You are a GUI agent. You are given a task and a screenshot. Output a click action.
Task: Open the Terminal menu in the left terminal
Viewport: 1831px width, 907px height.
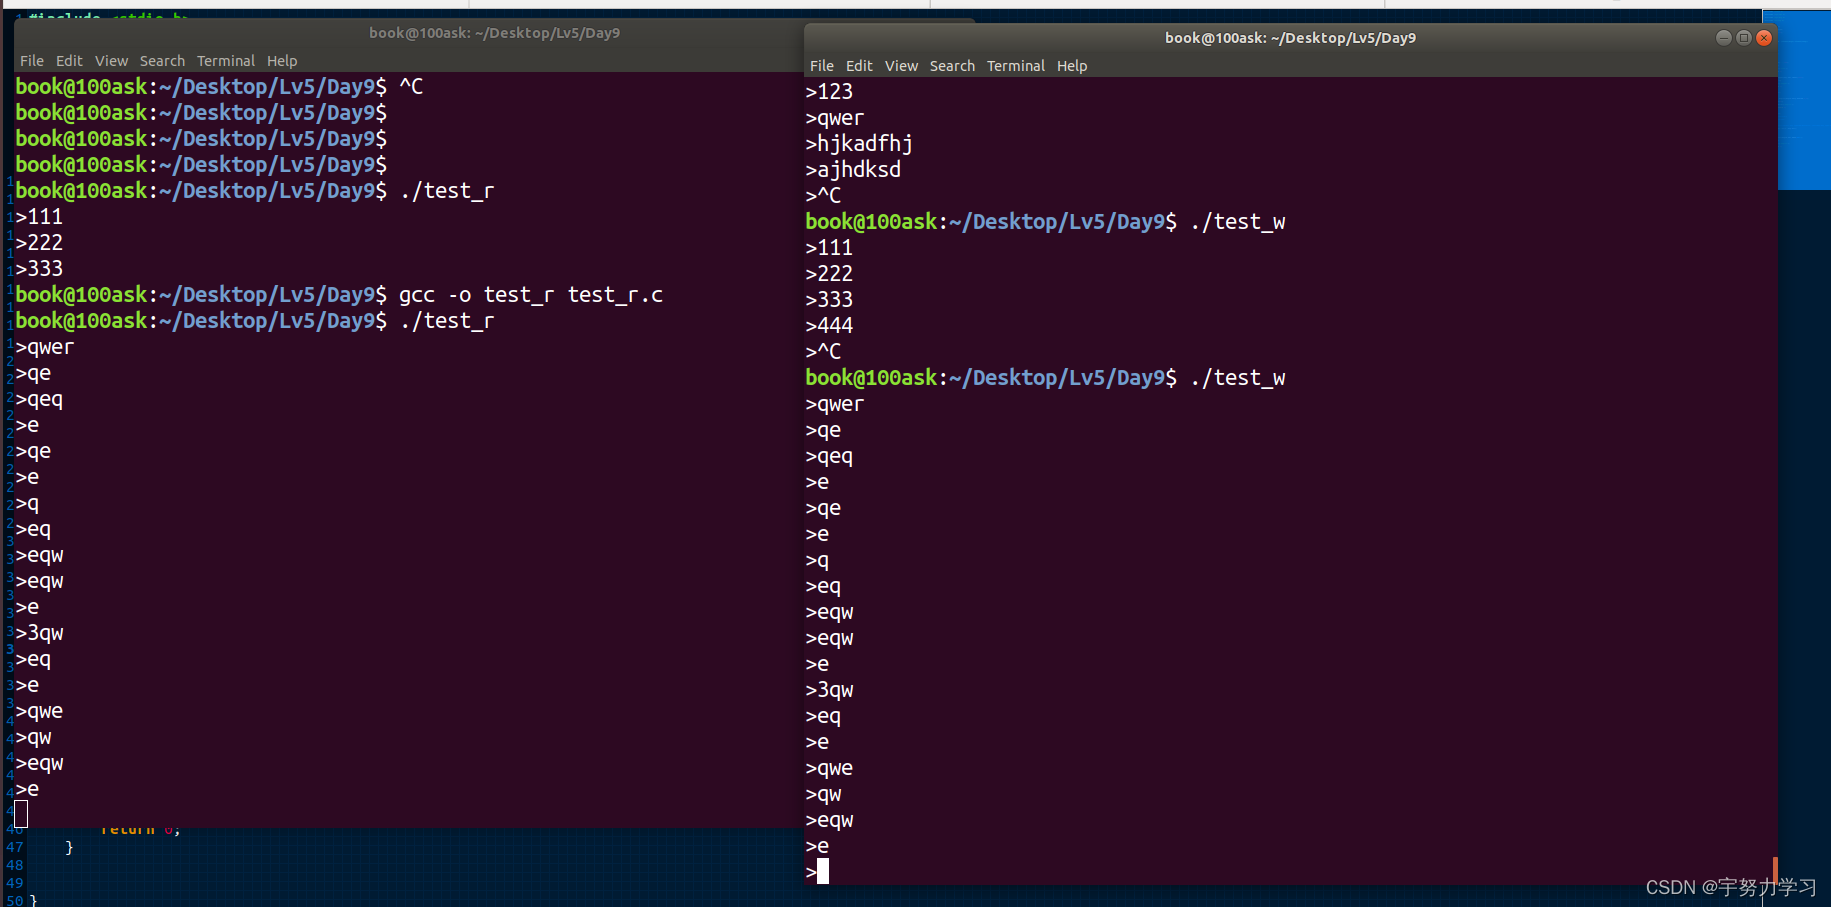click(x=225, y=60)
